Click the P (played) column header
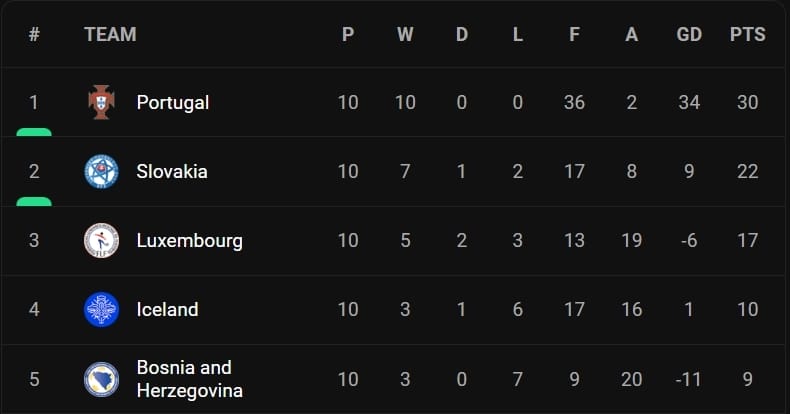The image size is (790, 414). click(348, 34)
